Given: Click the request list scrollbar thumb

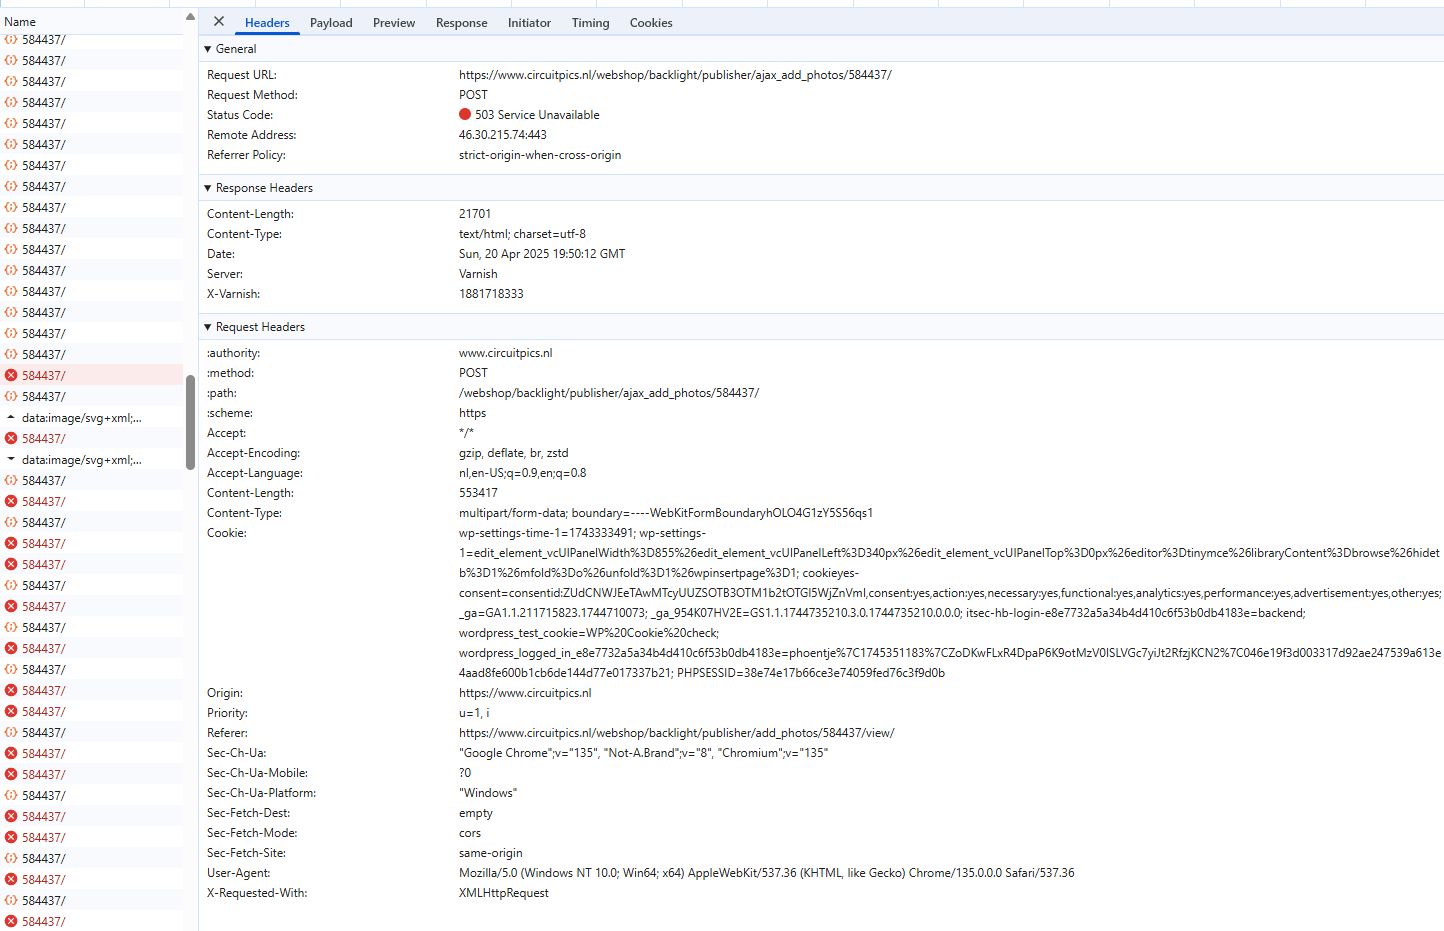Looking at the screenshot, I should pyautogui.click(x=190, y=422).
